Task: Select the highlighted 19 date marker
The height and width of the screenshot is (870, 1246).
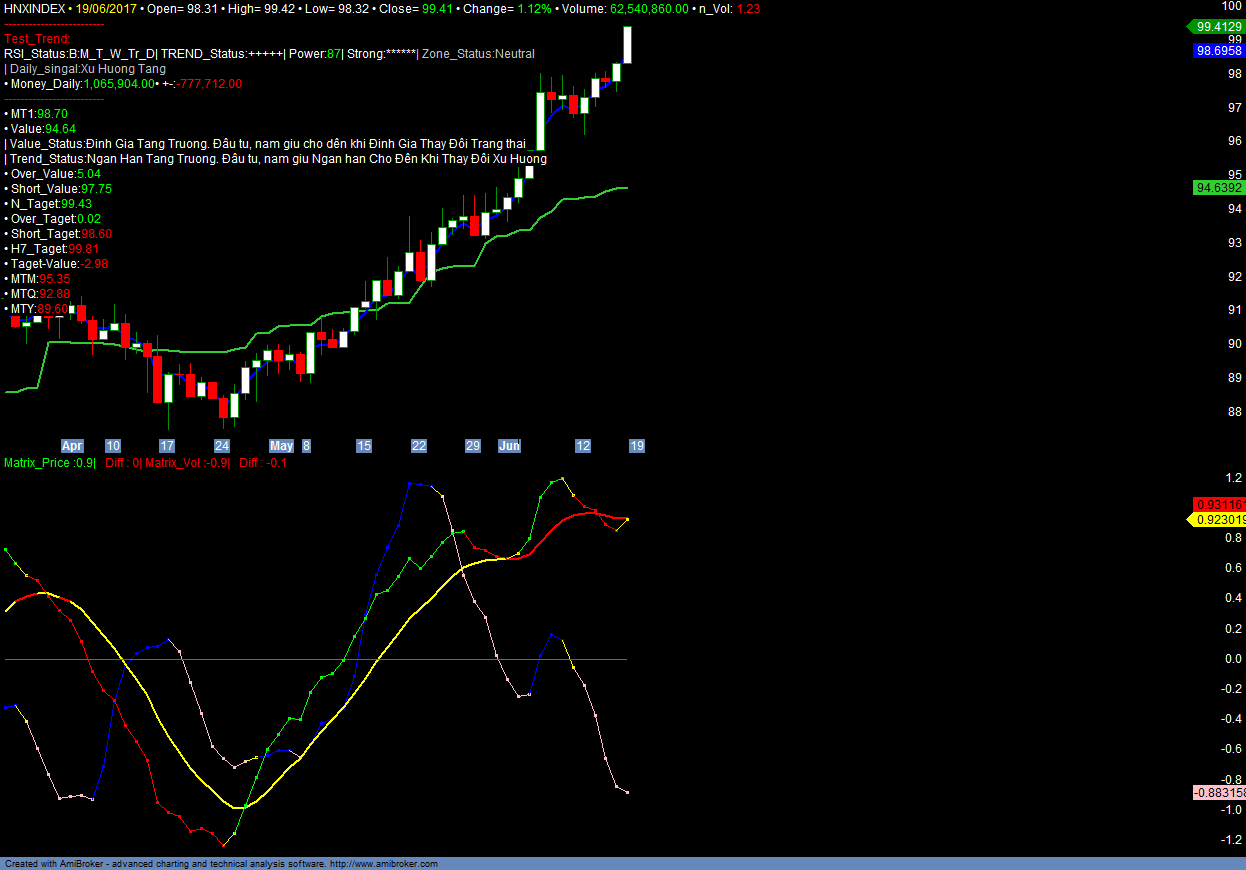Action: (636, 446)
